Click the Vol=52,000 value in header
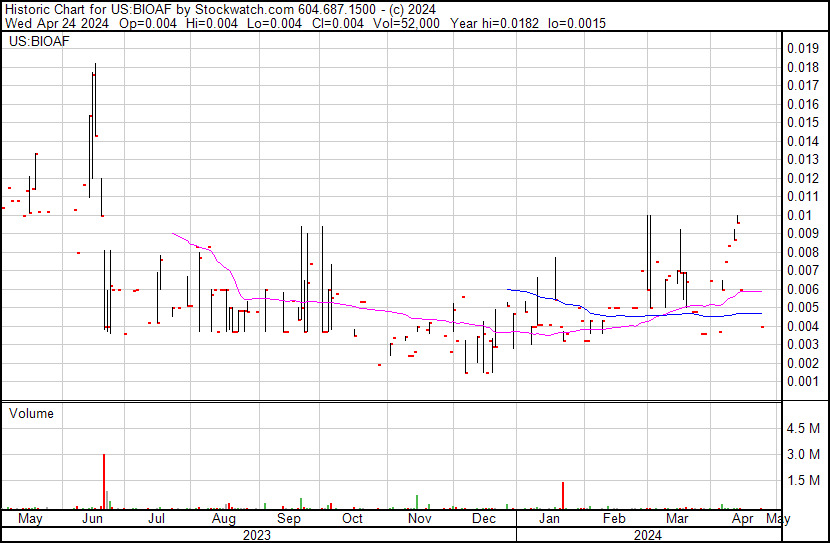Image resolution: width=830 pixels, height=543 pixels. (x=406, y=23)
